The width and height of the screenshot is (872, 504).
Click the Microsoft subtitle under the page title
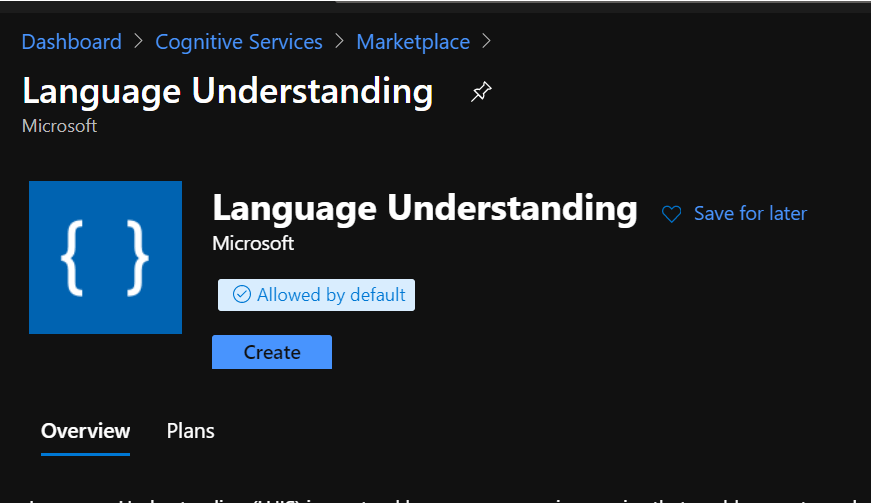(59, 126)
